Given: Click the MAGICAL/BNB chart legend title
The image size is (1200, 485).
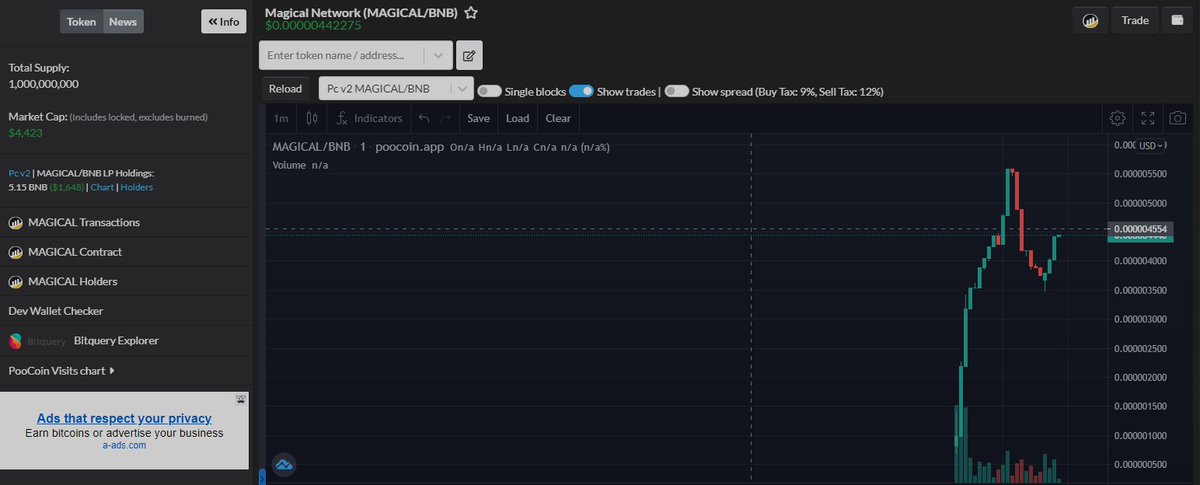Looking at the screenshot, I should [312, 147].
